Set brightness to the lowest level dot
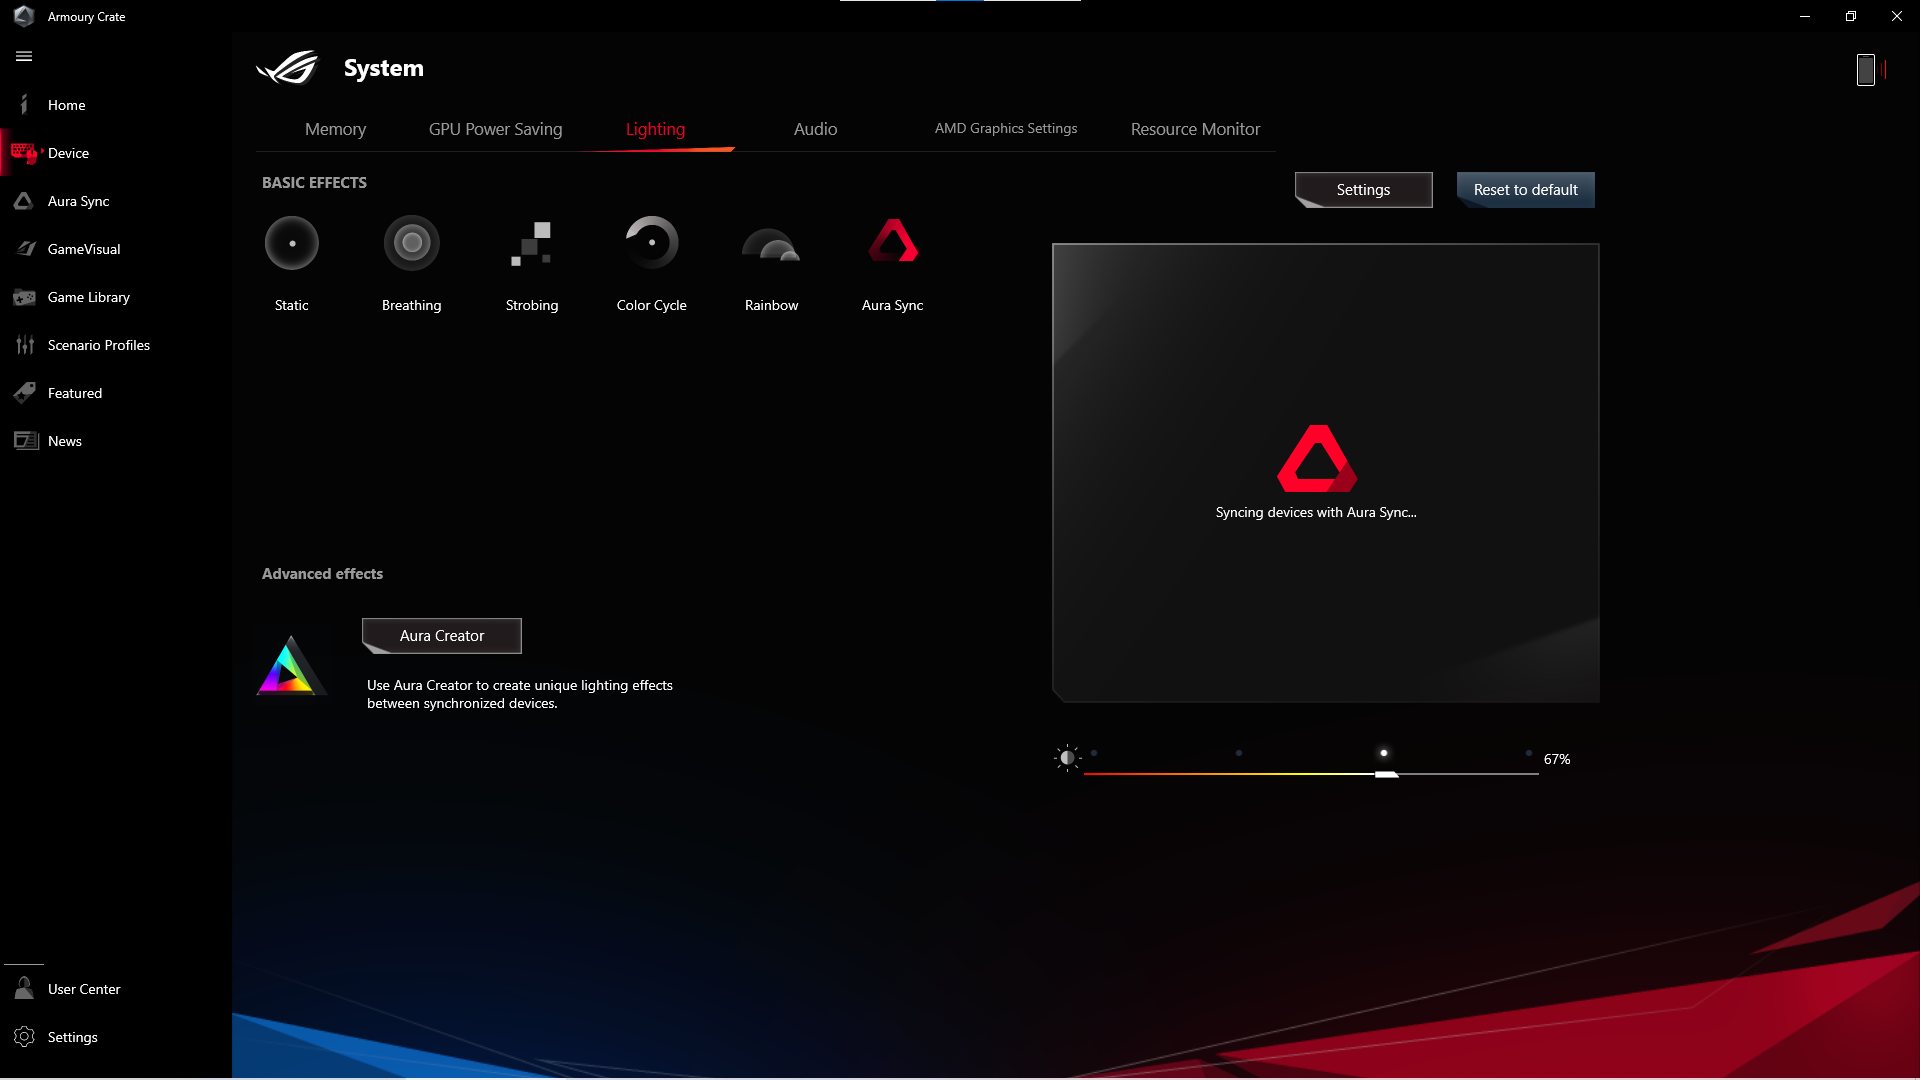Screen dimensions: 1920x1080 click(1094, 753)
